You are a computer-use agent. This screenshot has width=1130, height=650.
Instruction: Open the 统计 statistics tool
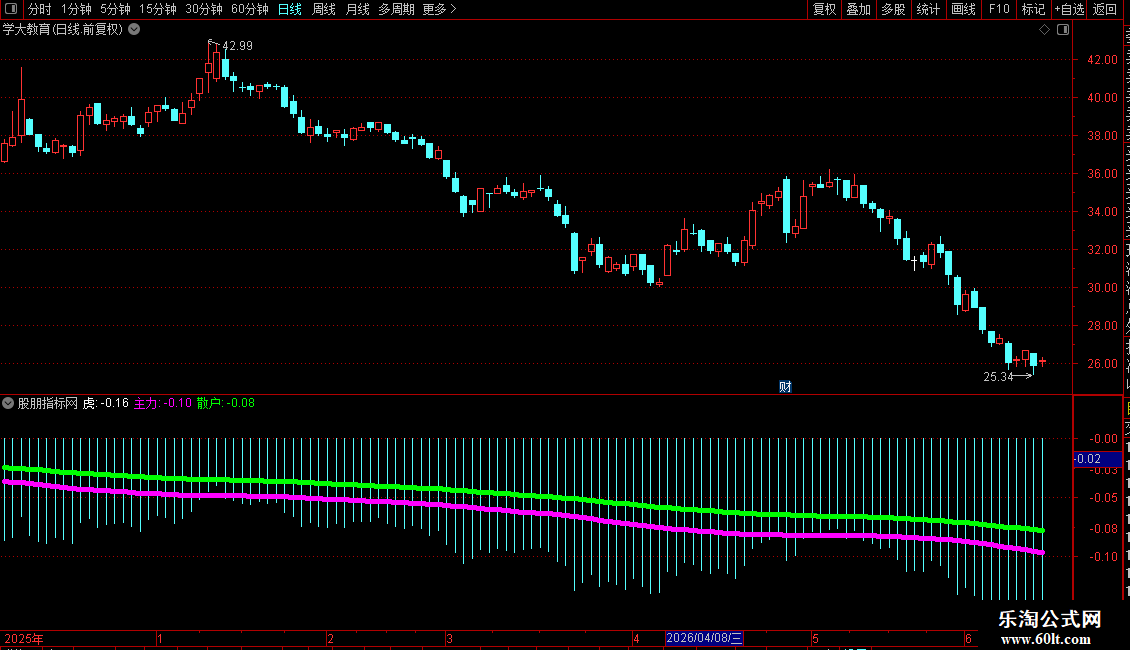tap(927, 9)
